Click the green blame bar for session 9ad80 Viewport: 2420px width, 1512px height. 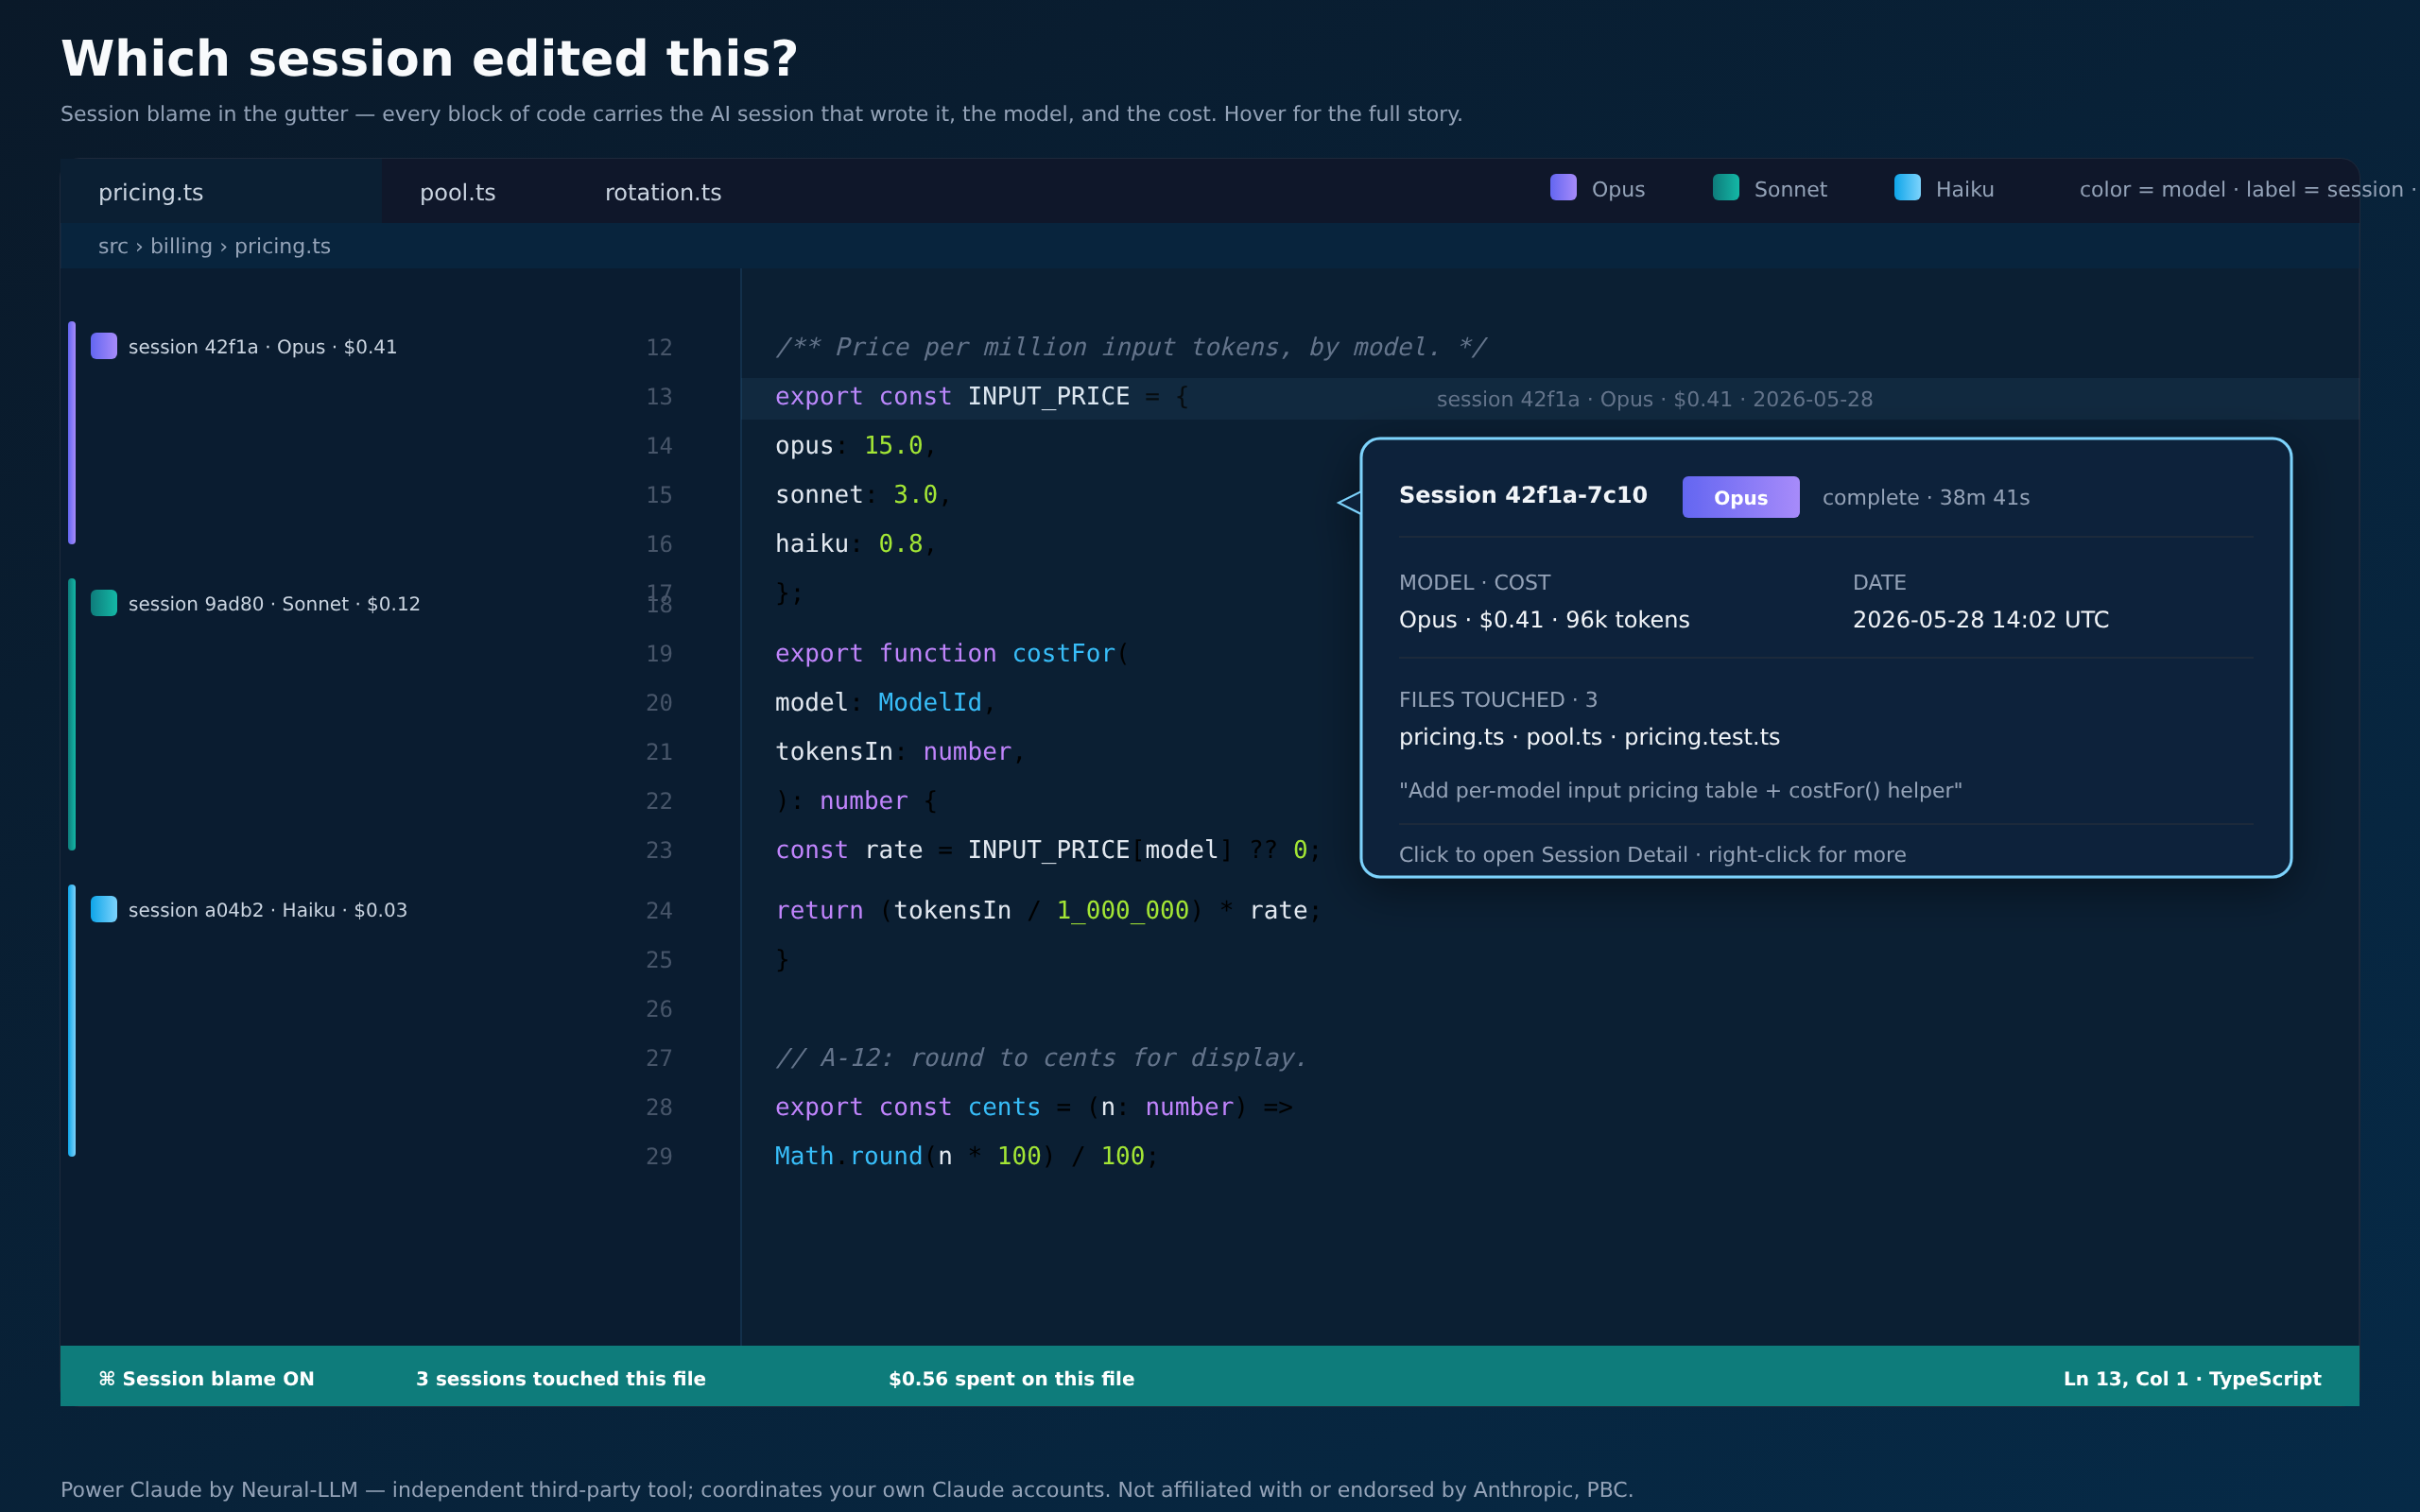(x=72, y=714)
